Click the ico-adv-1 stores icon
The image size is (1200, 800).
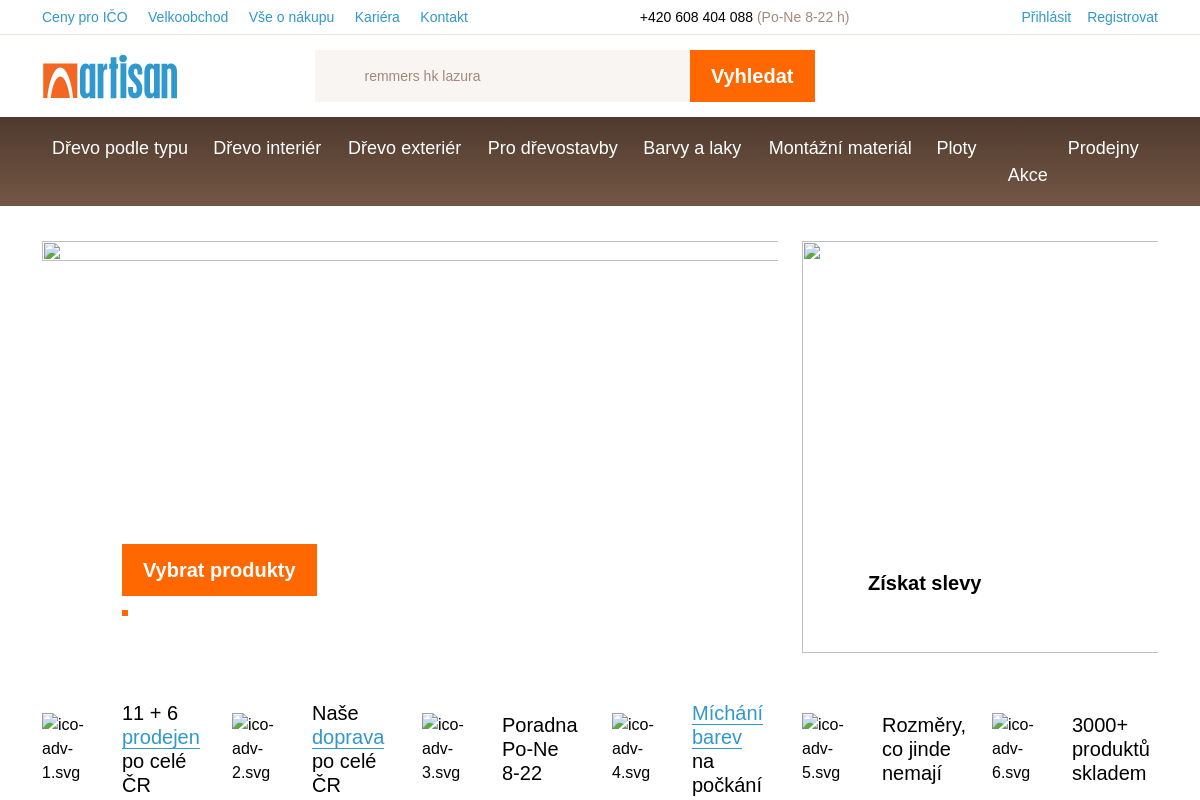pos(62,748)
